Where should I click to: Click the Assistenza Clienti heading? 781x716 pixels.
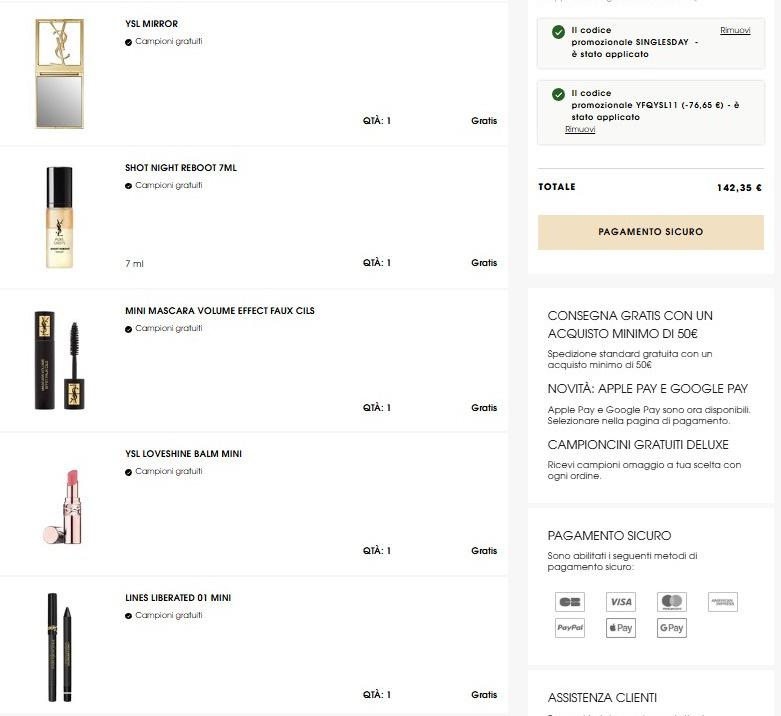(602, 697)
